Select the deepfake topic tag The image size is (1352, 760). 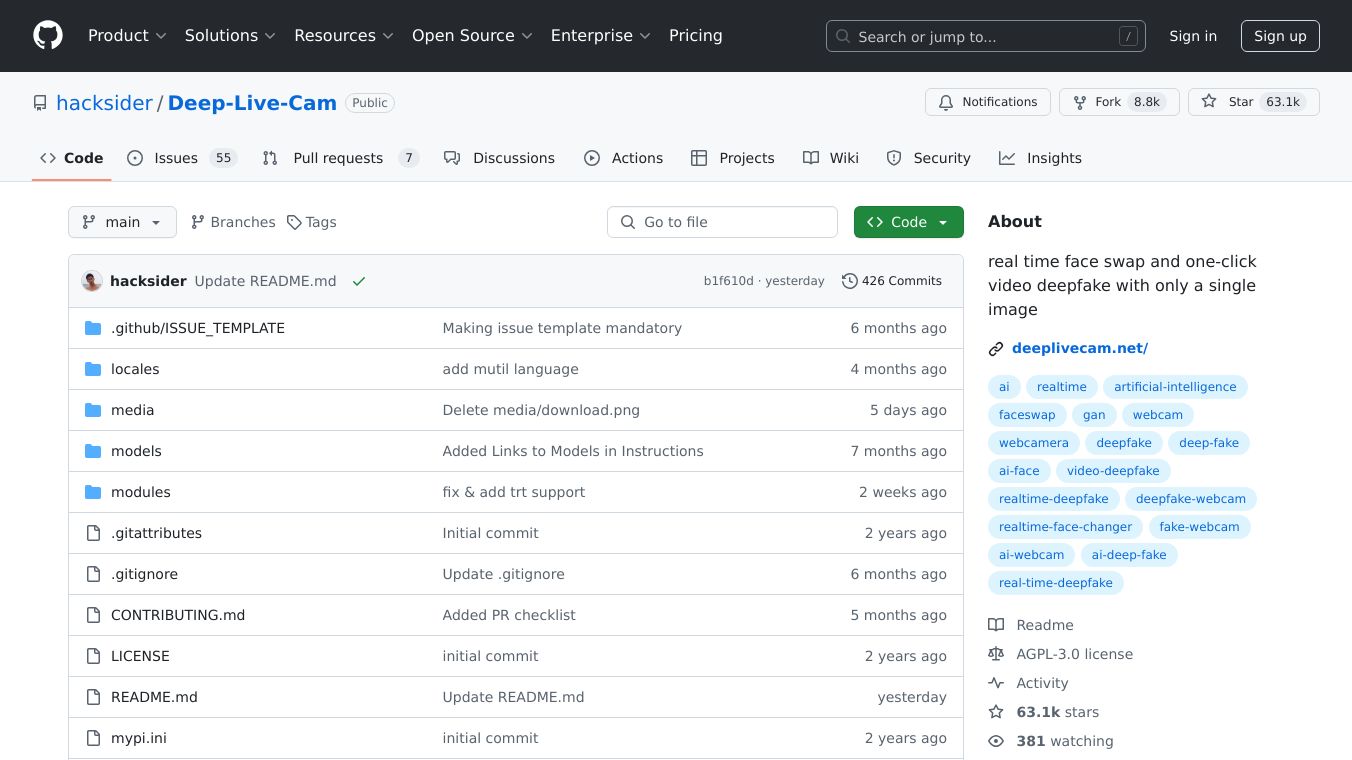click(x=1123, y=443)
